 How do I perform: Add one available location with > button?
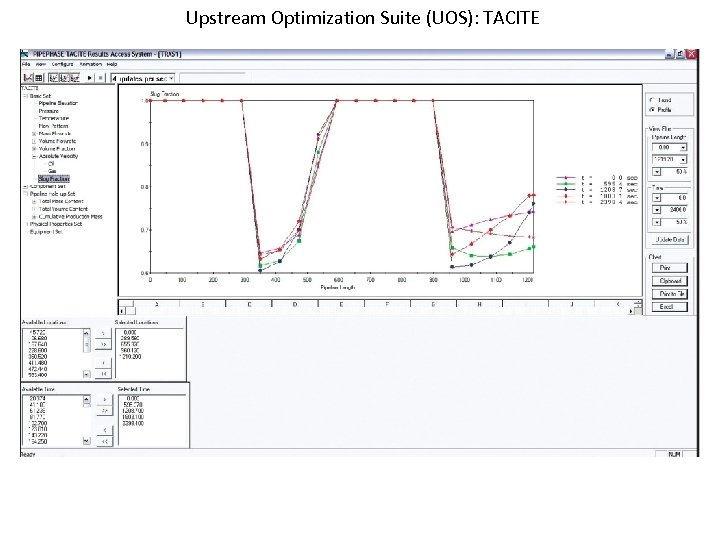click(x=103, y=333)
